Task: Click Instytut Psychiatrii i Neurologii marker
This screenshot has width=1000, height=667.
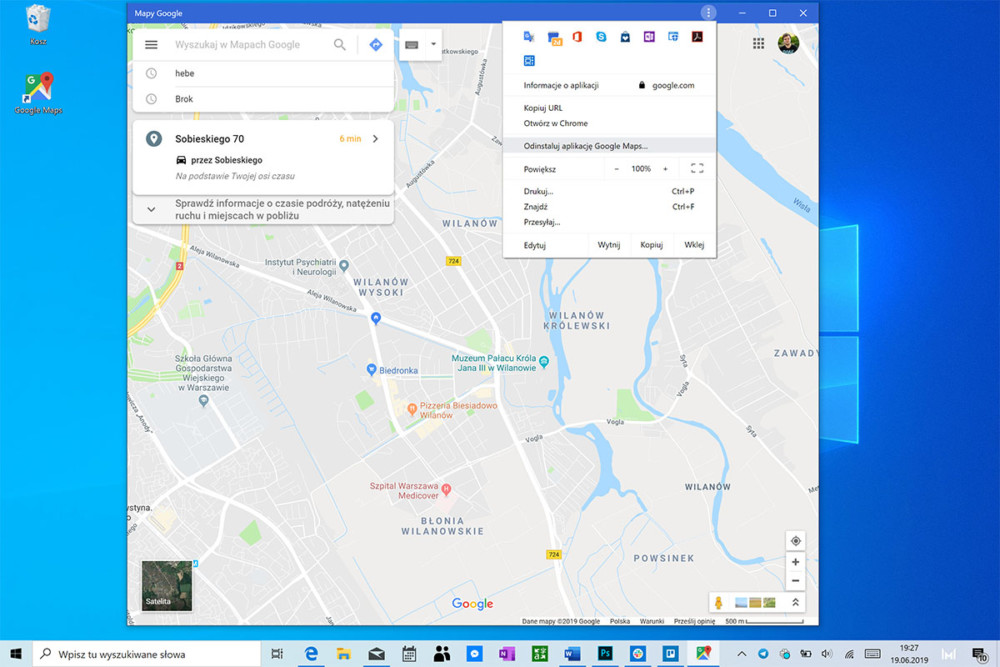Action: pos(344,265)
